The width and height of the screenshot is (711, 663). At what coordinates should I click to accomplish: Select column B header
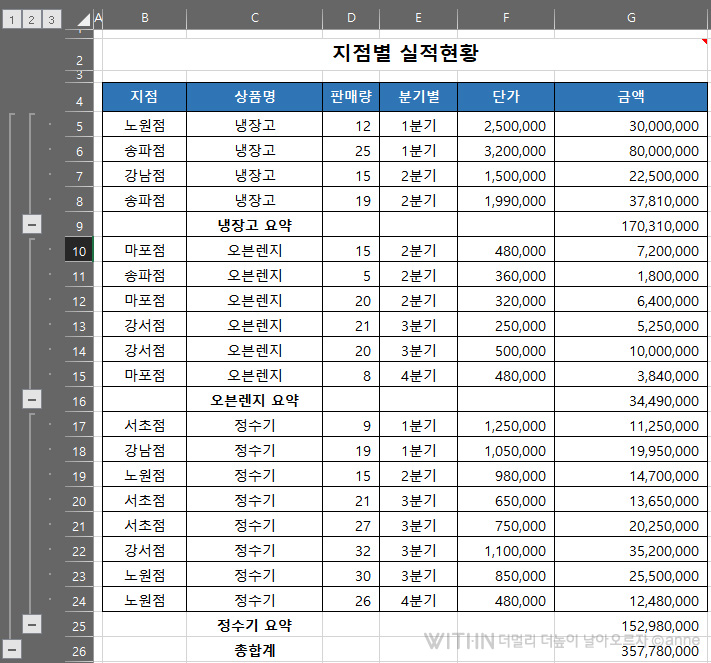click(145, 18)
